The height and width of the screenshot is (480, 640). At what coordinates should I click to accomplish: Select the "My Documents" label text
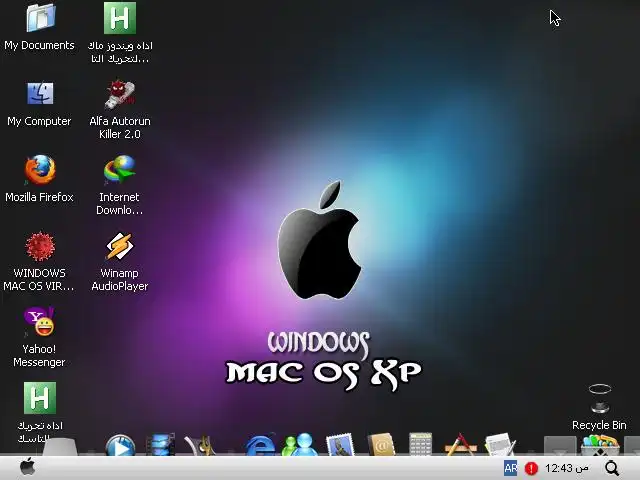point(39,45)
